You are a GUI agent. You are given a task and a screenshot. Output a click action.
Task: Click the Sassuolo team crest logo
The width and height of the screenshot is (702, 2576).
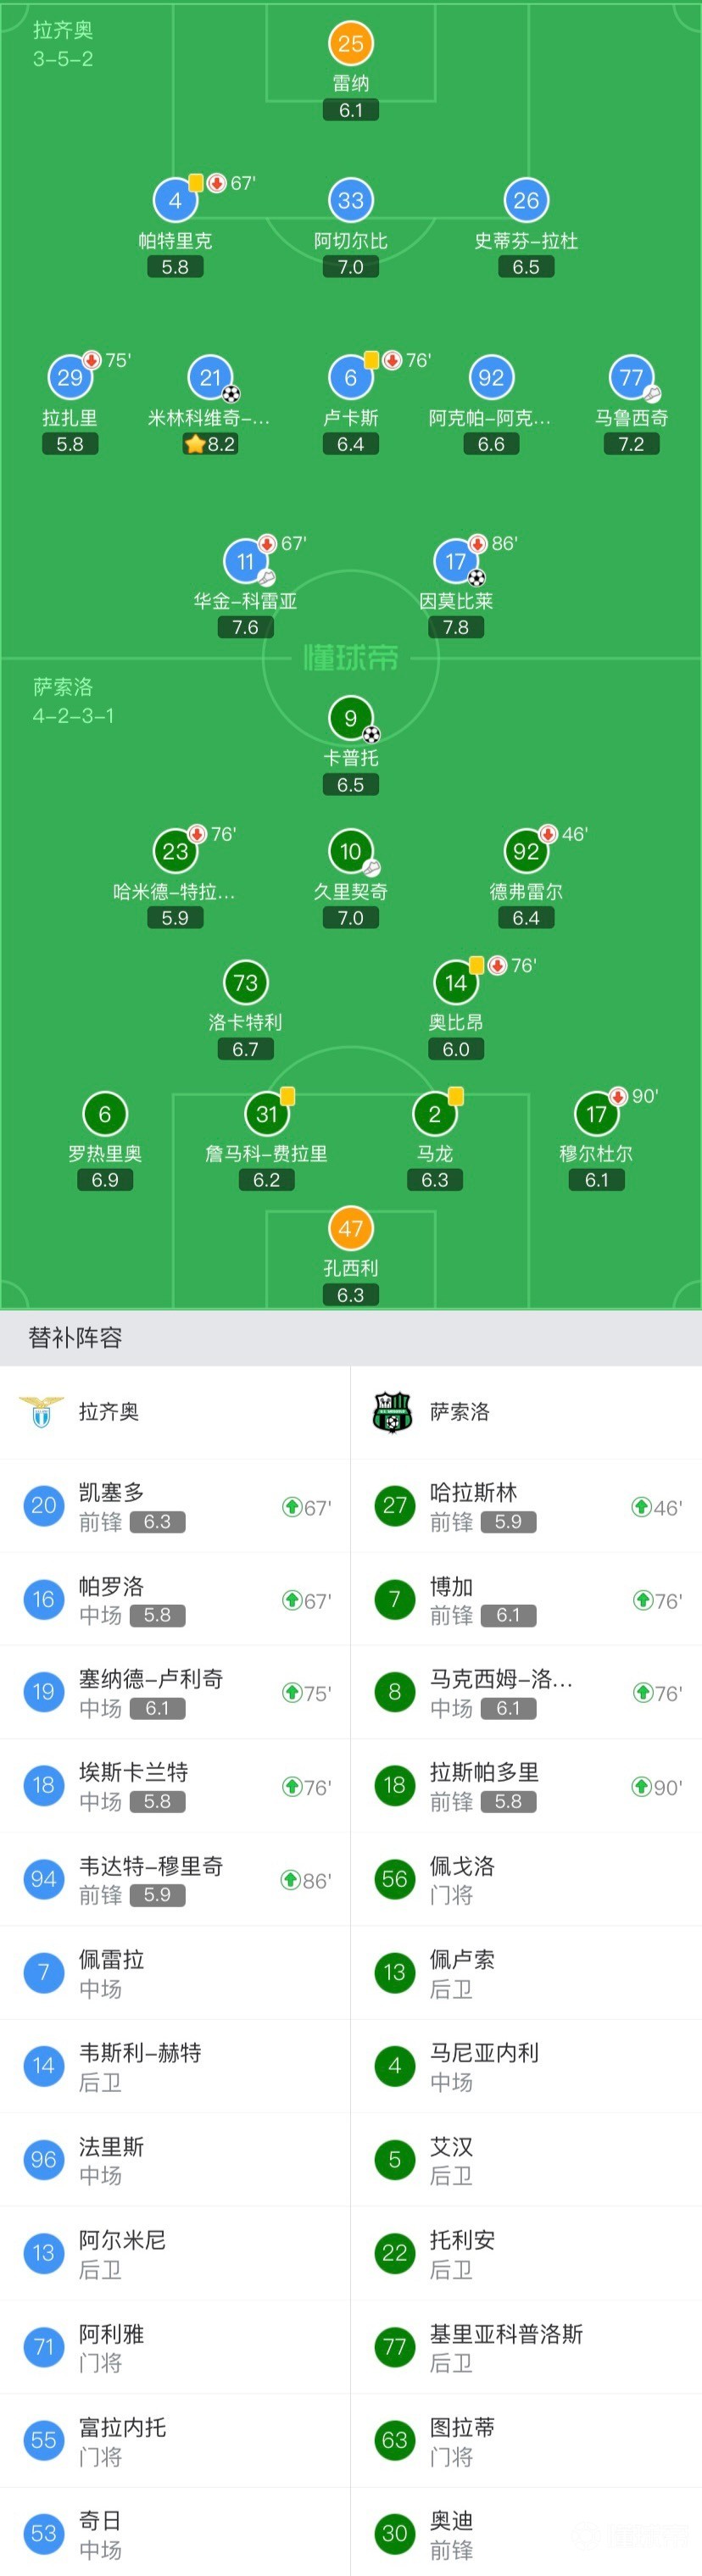(x=392, y=1412)
